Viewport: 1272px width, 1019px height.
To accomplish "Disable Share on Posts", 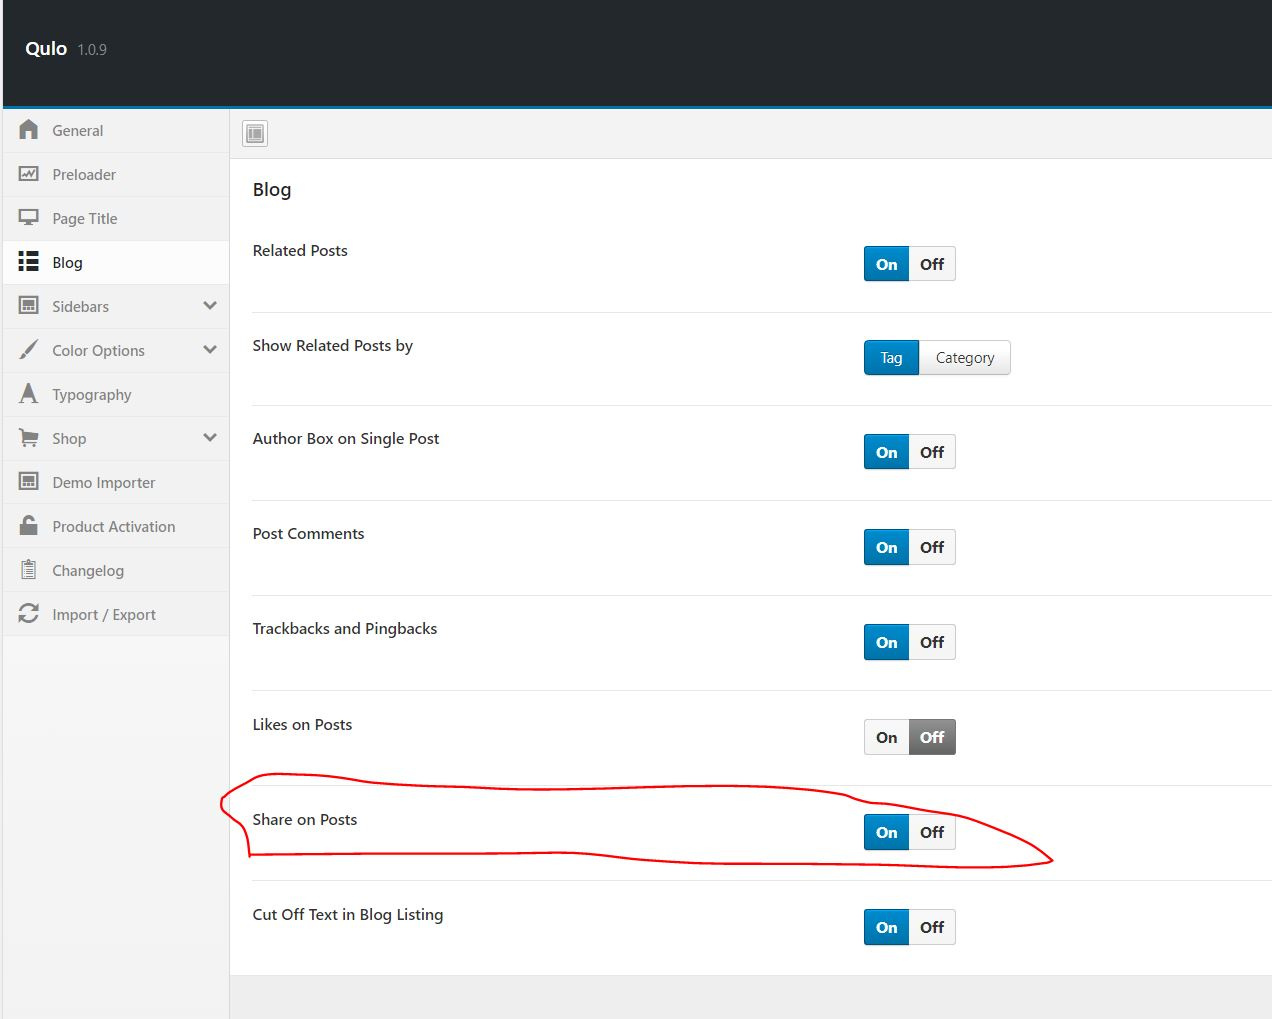I will click(x=932, y=832).
